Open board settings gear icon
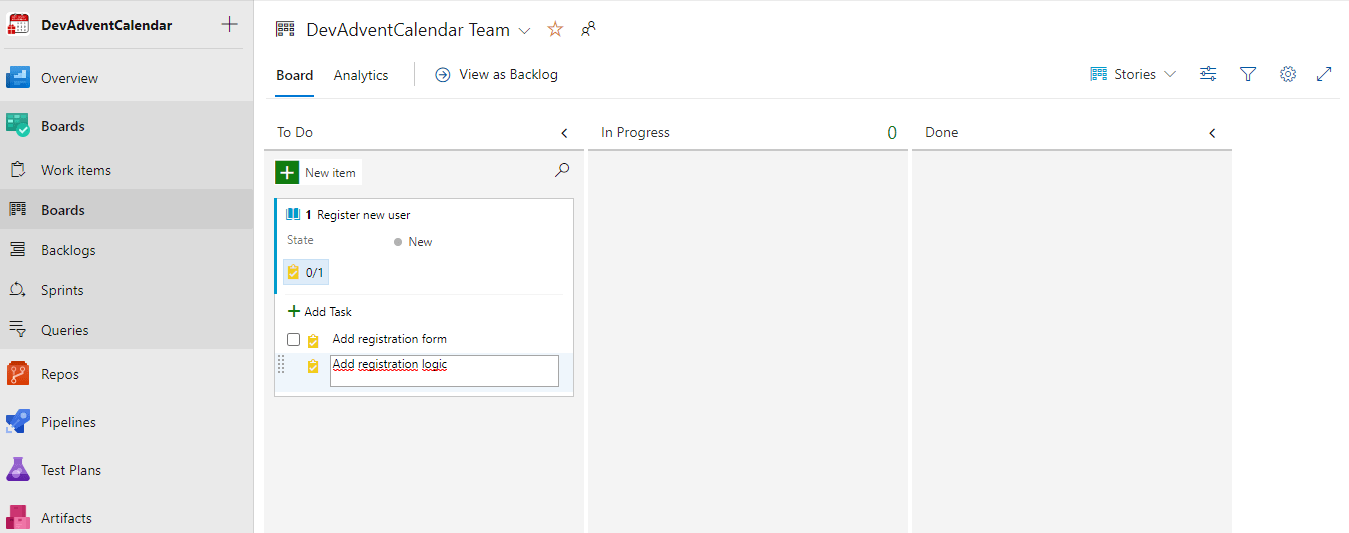Screen dimensions: 1349x533 click(x=1288, y=74)
